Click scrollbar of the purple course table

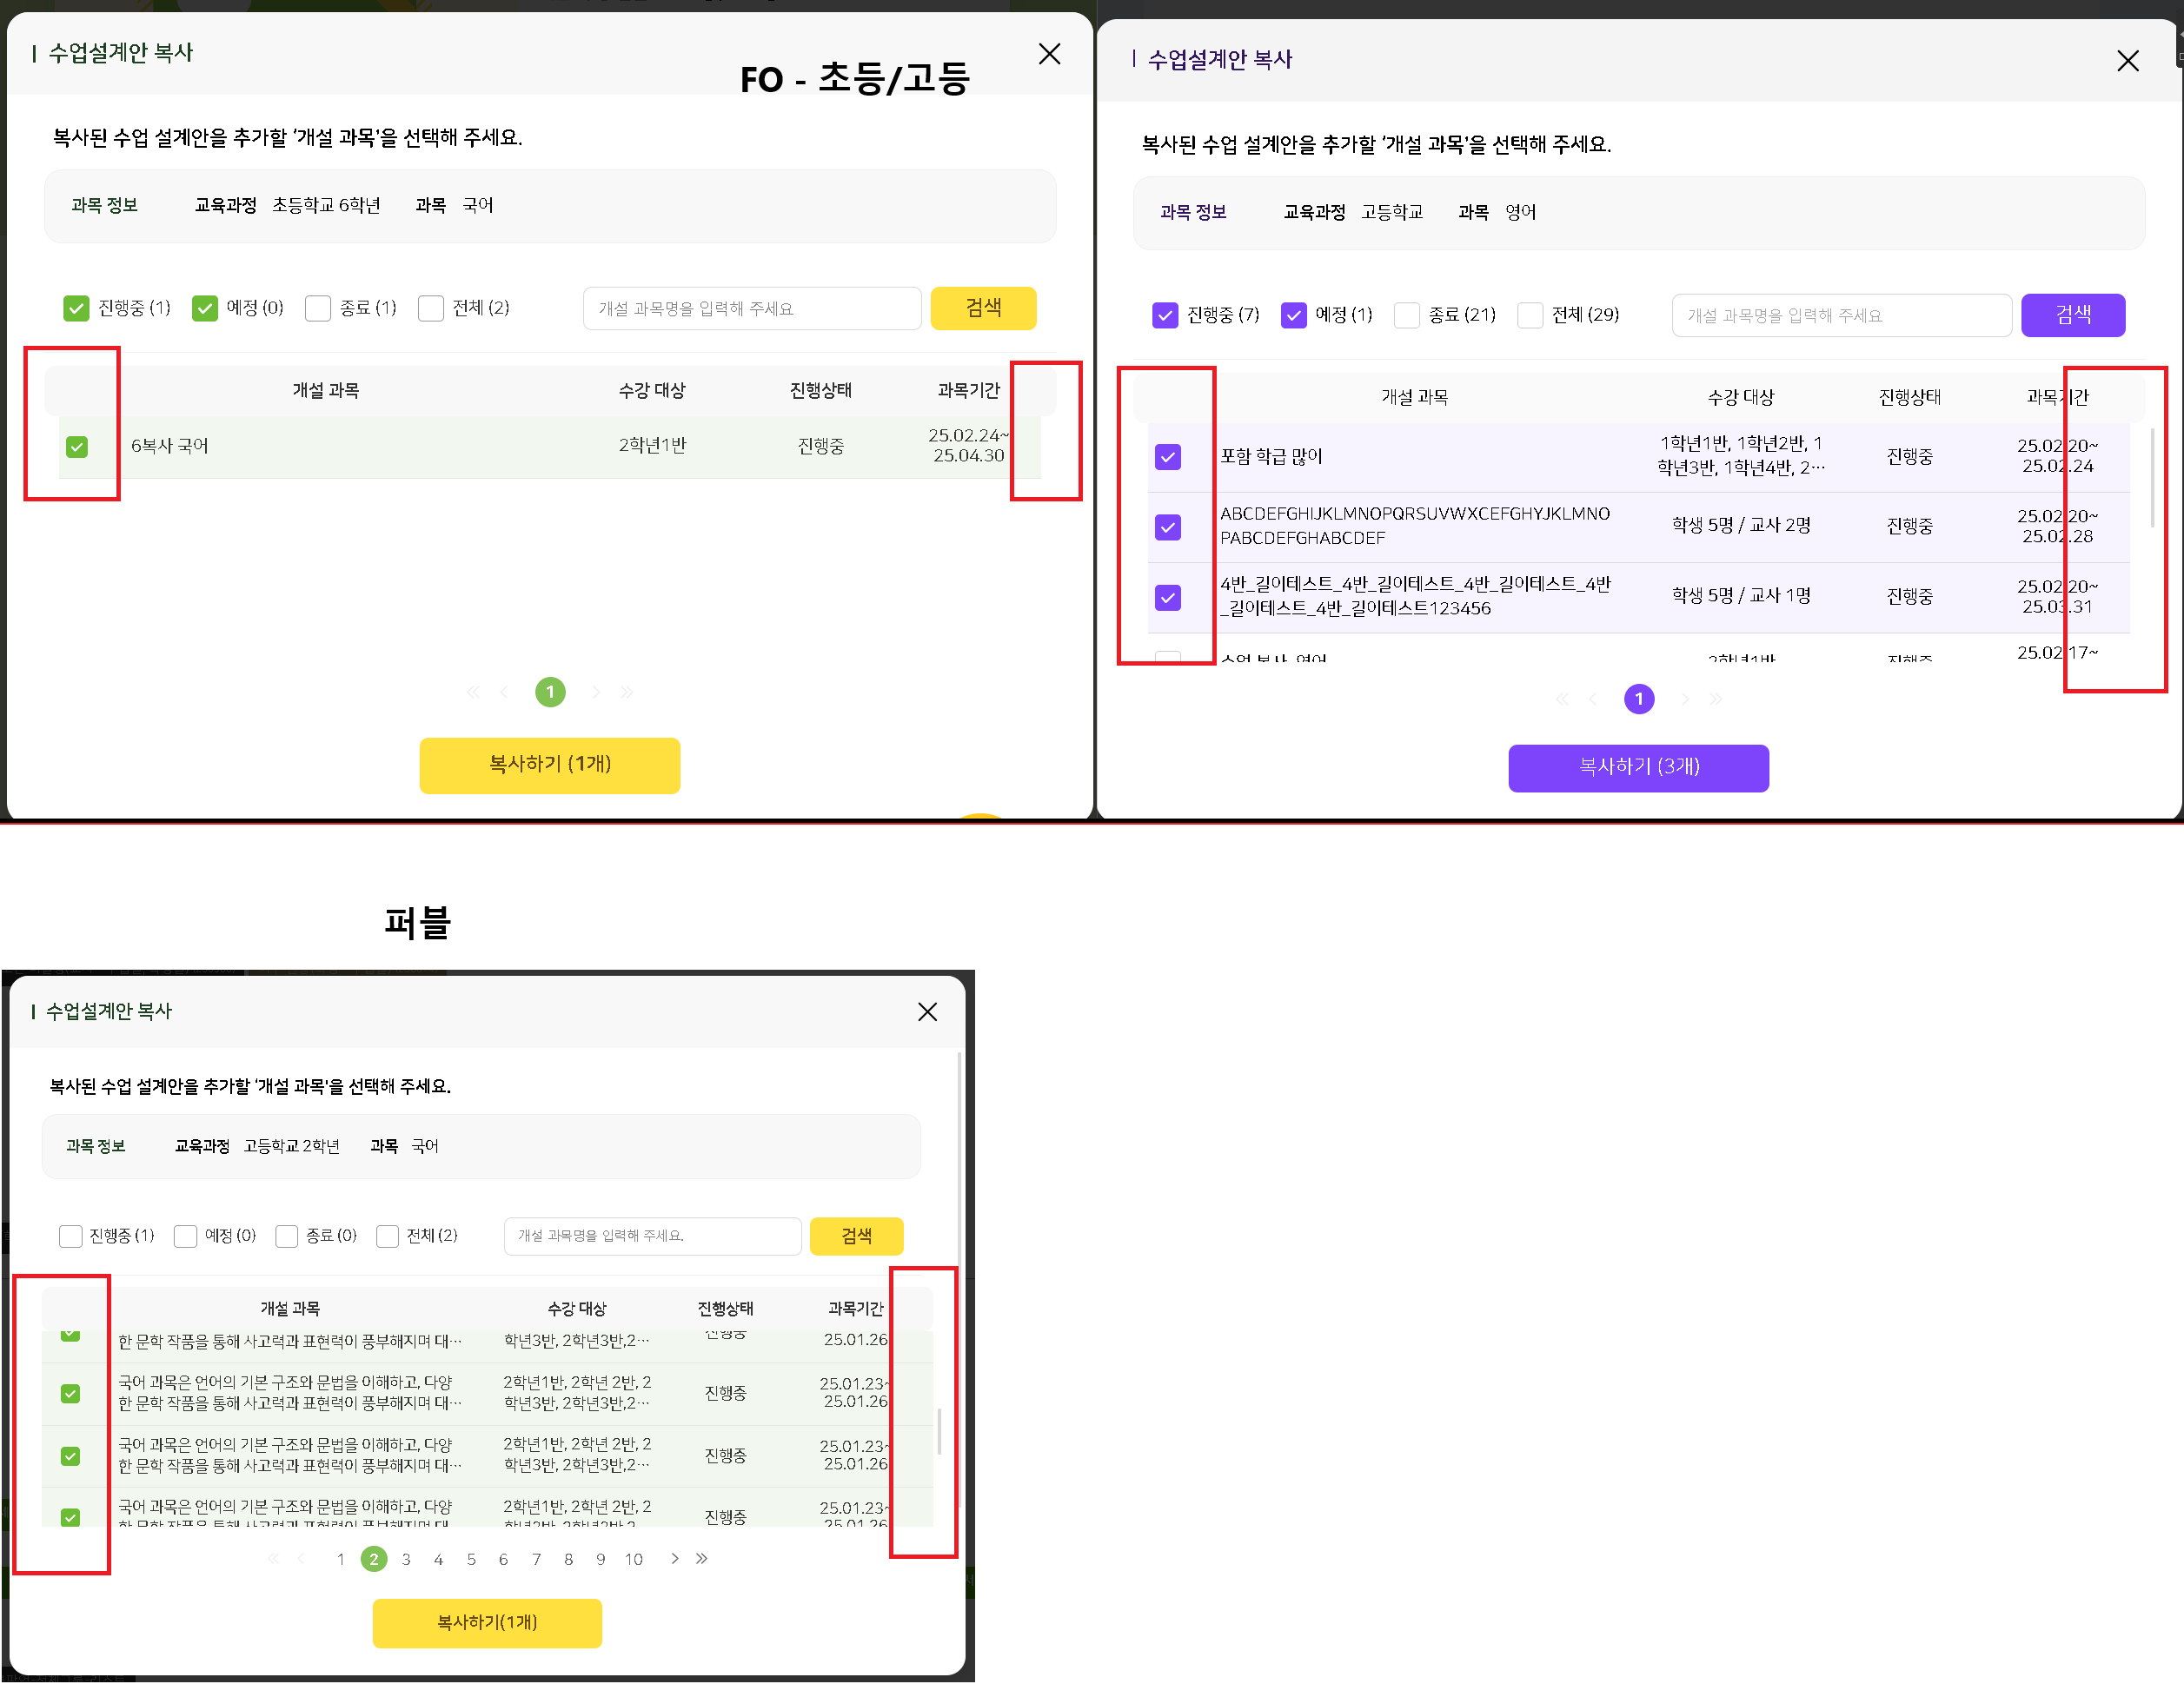(x=2151, y=478)
